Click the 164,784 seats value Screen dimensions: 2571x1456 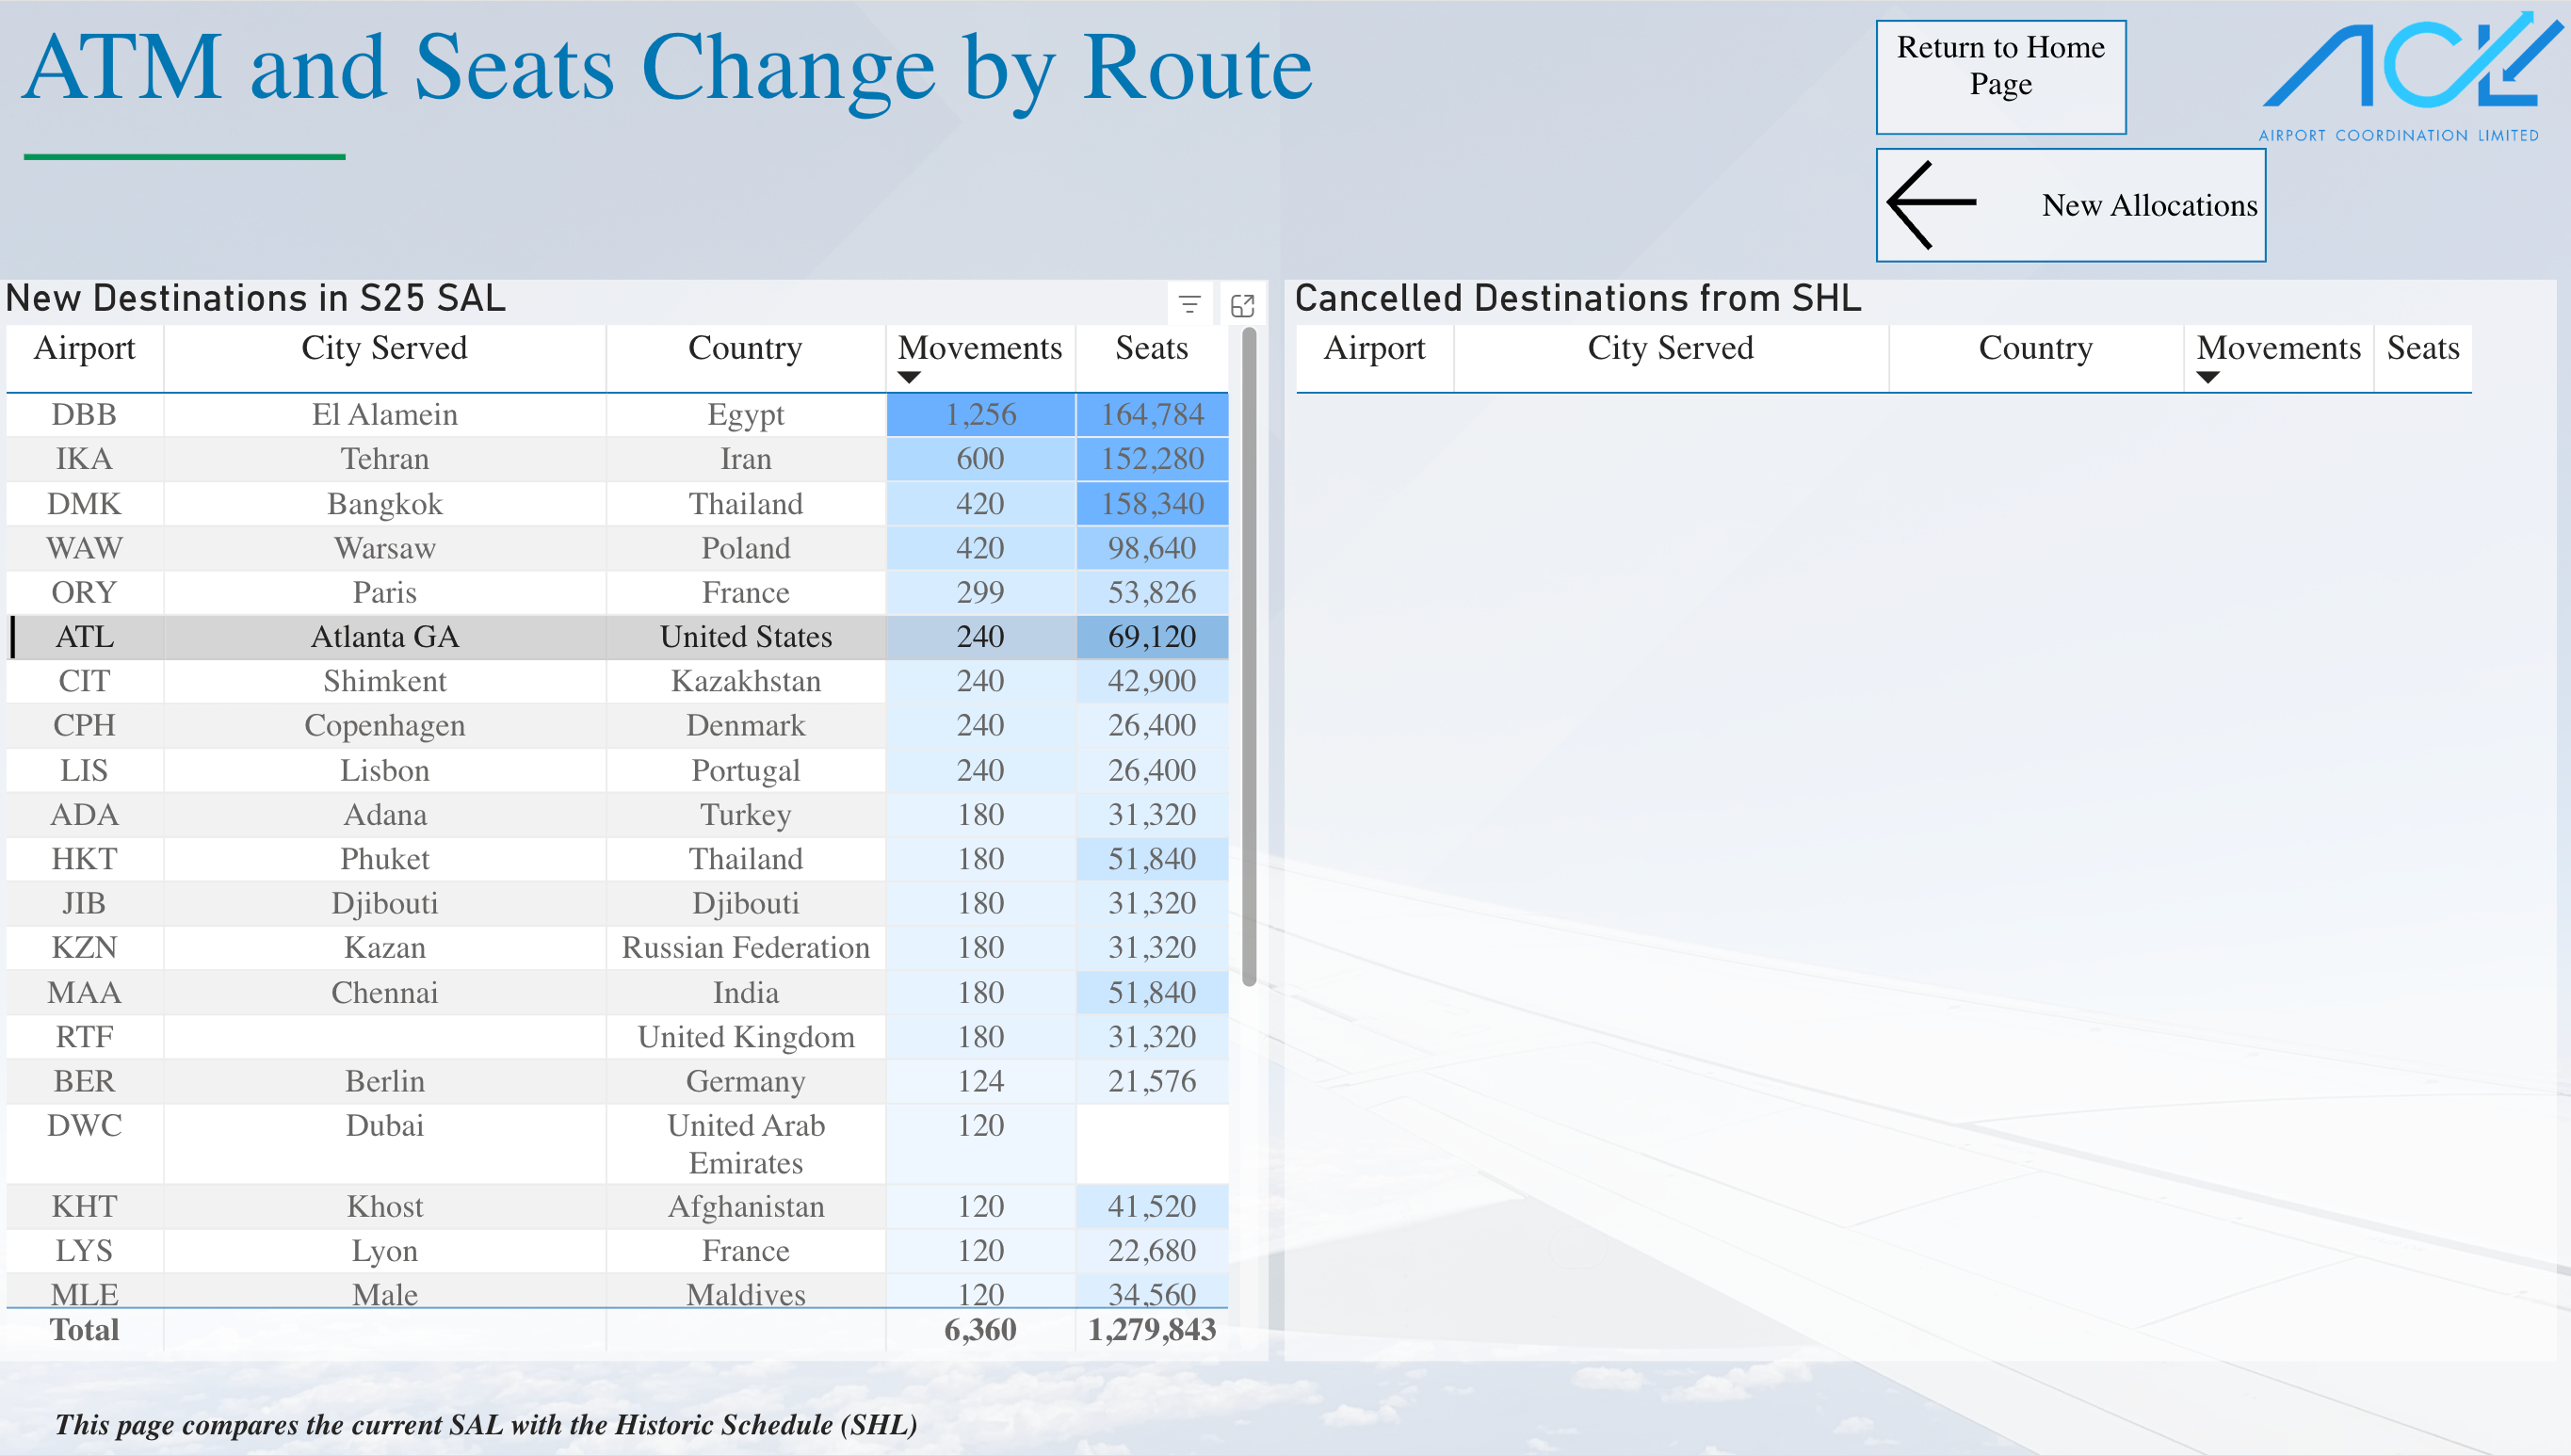click(x=1151, y=414)
